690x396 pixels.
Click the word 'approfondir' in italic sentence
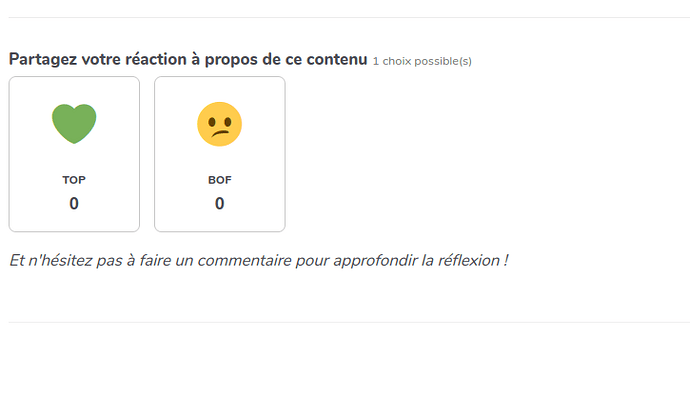375,260
